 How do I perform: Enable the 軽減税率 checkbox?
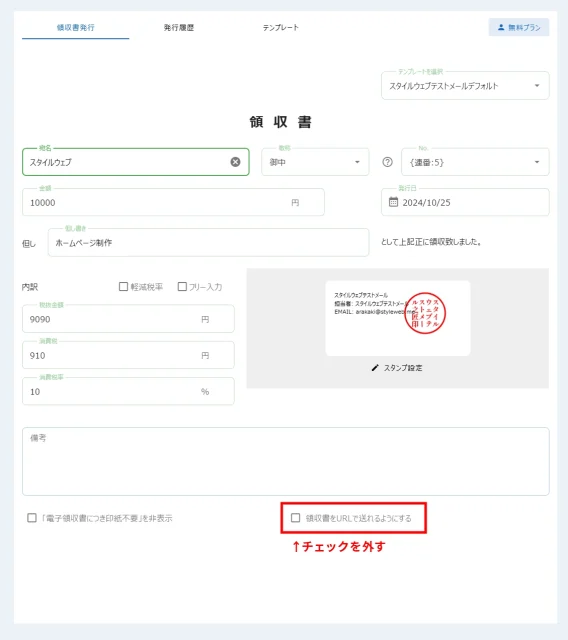[x=123, y=287]
